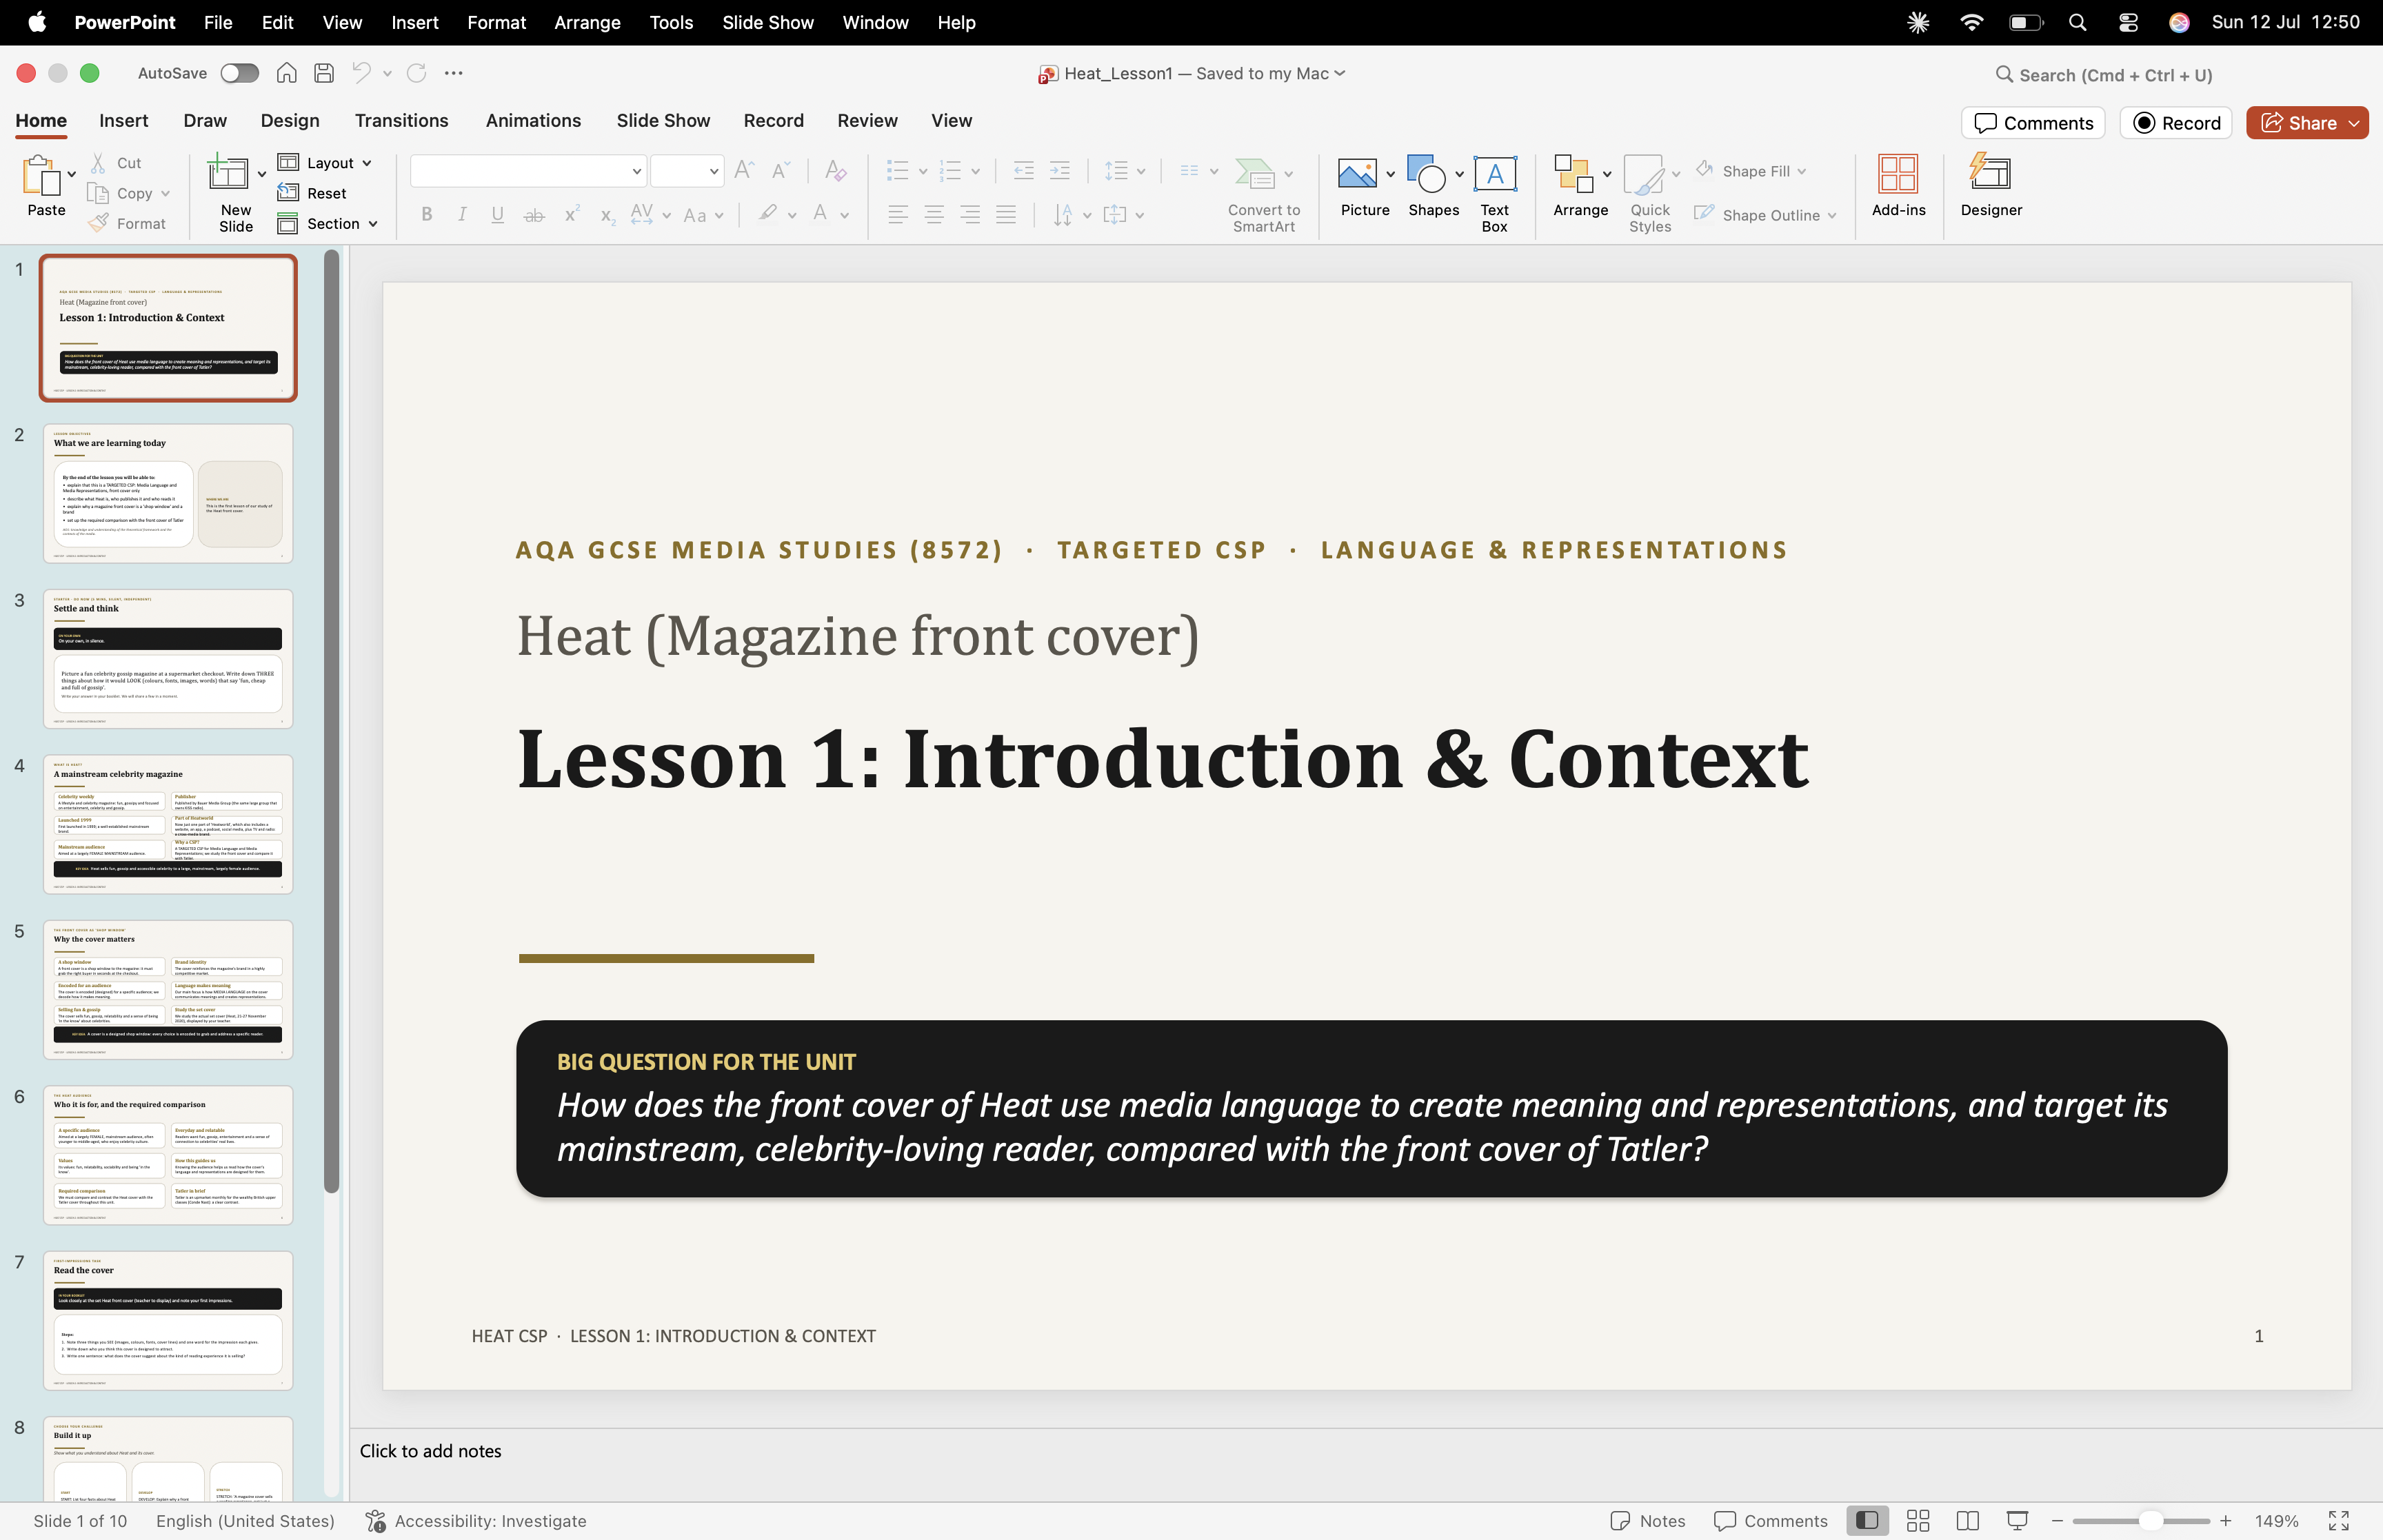Click the Clear Formatting icon

pyautogui.click(x=835, y=170)
